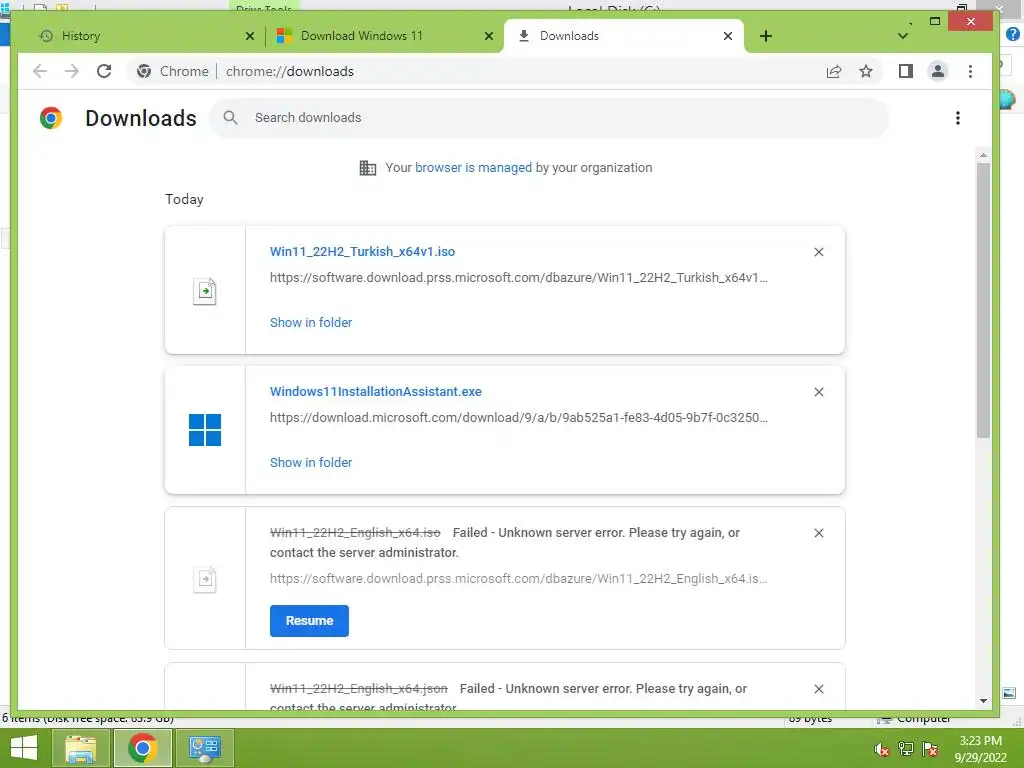Click the scrollbar up arrow
Image resolution: width=1024 pixels, height=768 pixels.
983,155
